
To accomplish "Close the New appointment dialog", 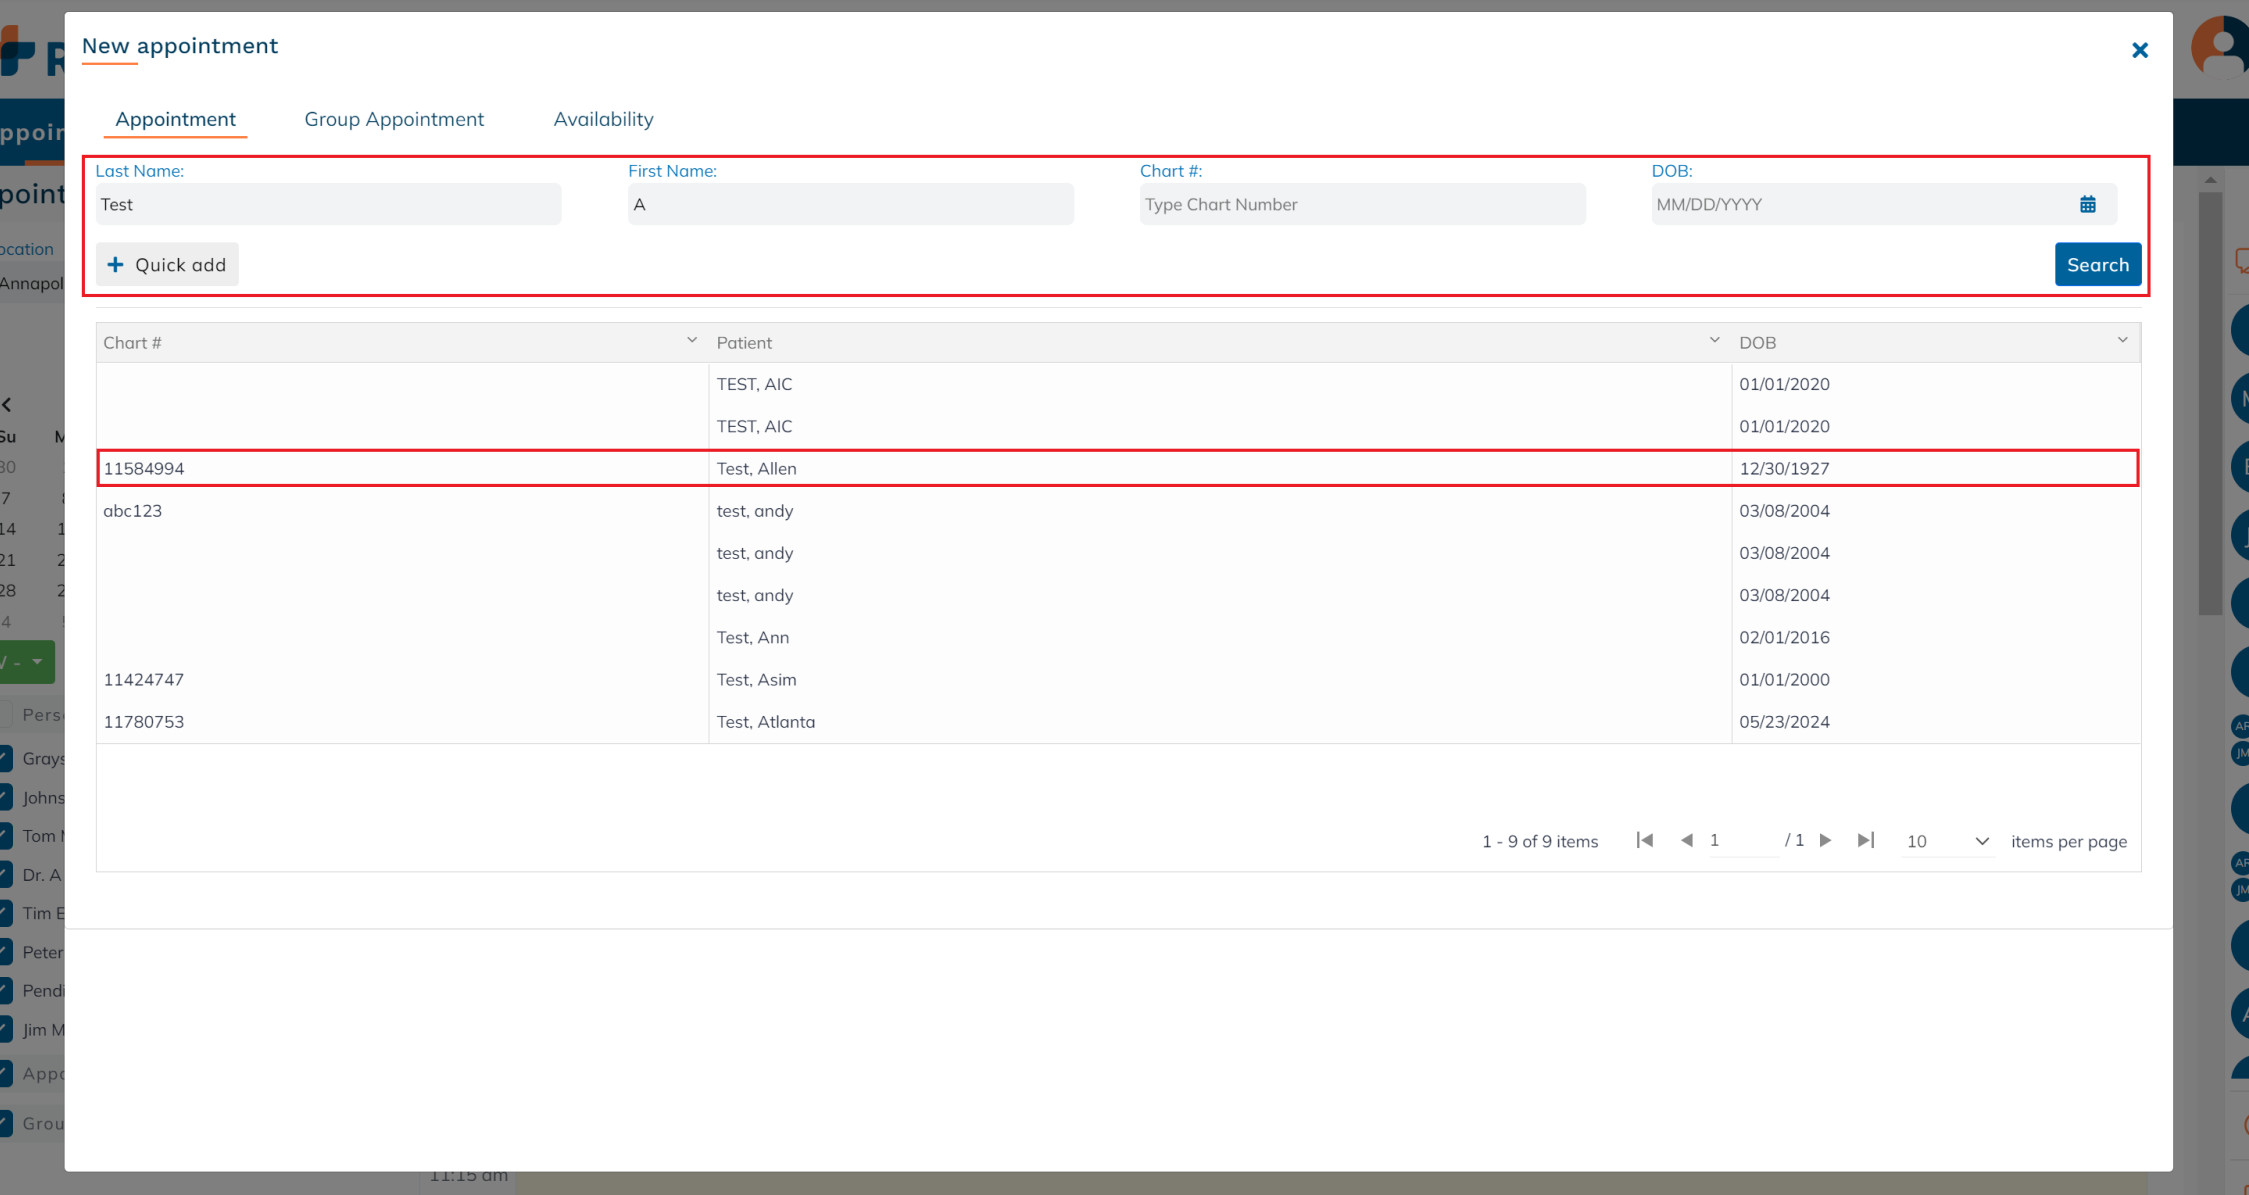I will click(2139, 50).
